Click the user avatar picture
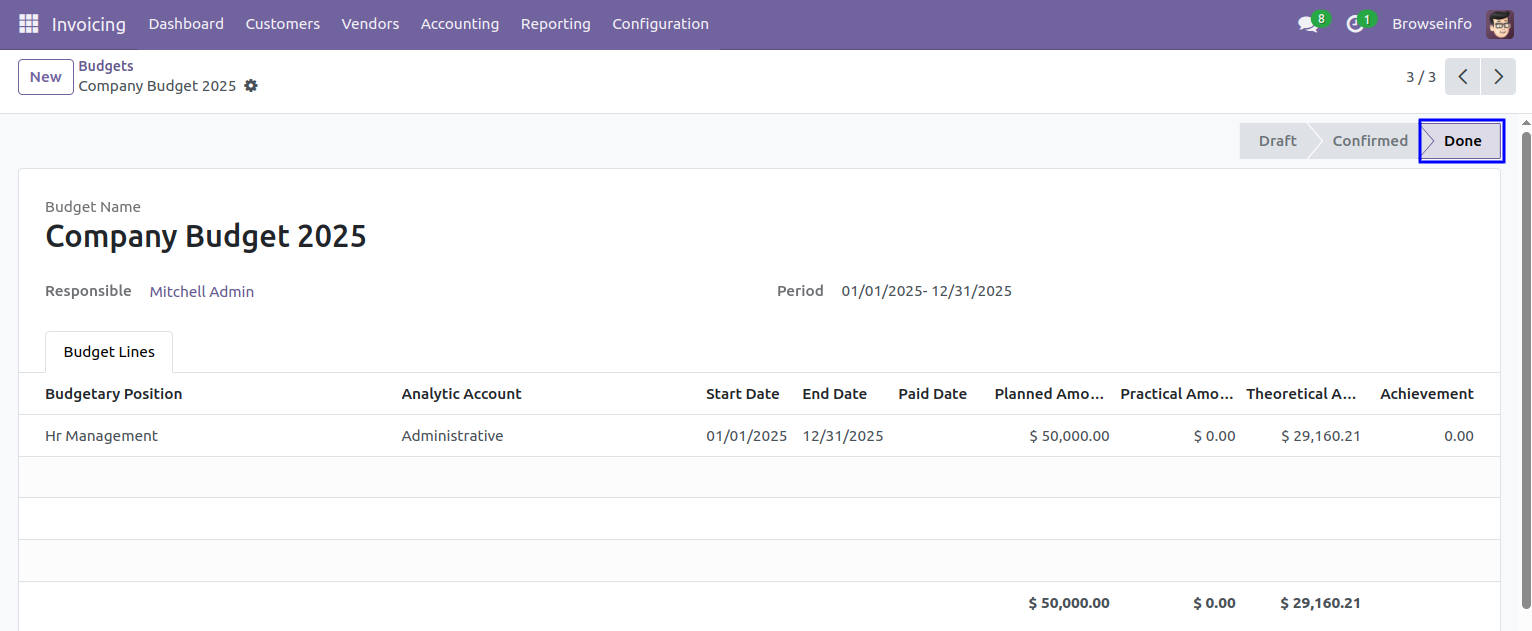The height and width of the screenshot is (631, 1532). [1500, 24]
